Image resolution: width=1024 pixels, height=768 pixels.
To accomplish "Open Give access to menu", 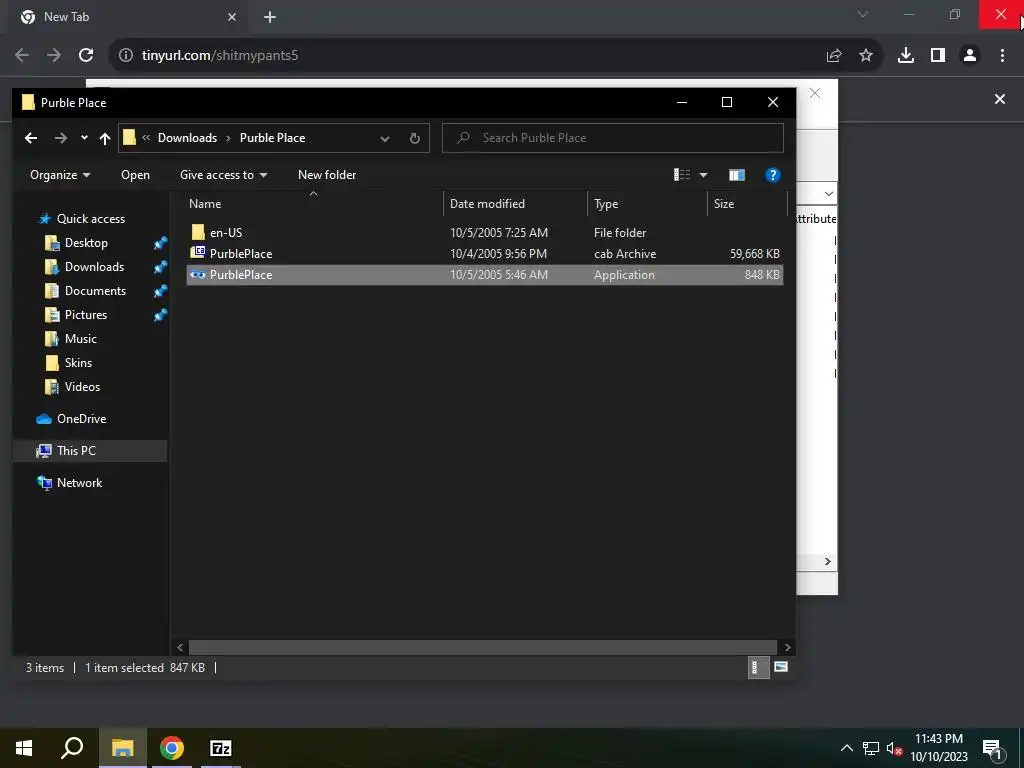I will pos(223,175).
